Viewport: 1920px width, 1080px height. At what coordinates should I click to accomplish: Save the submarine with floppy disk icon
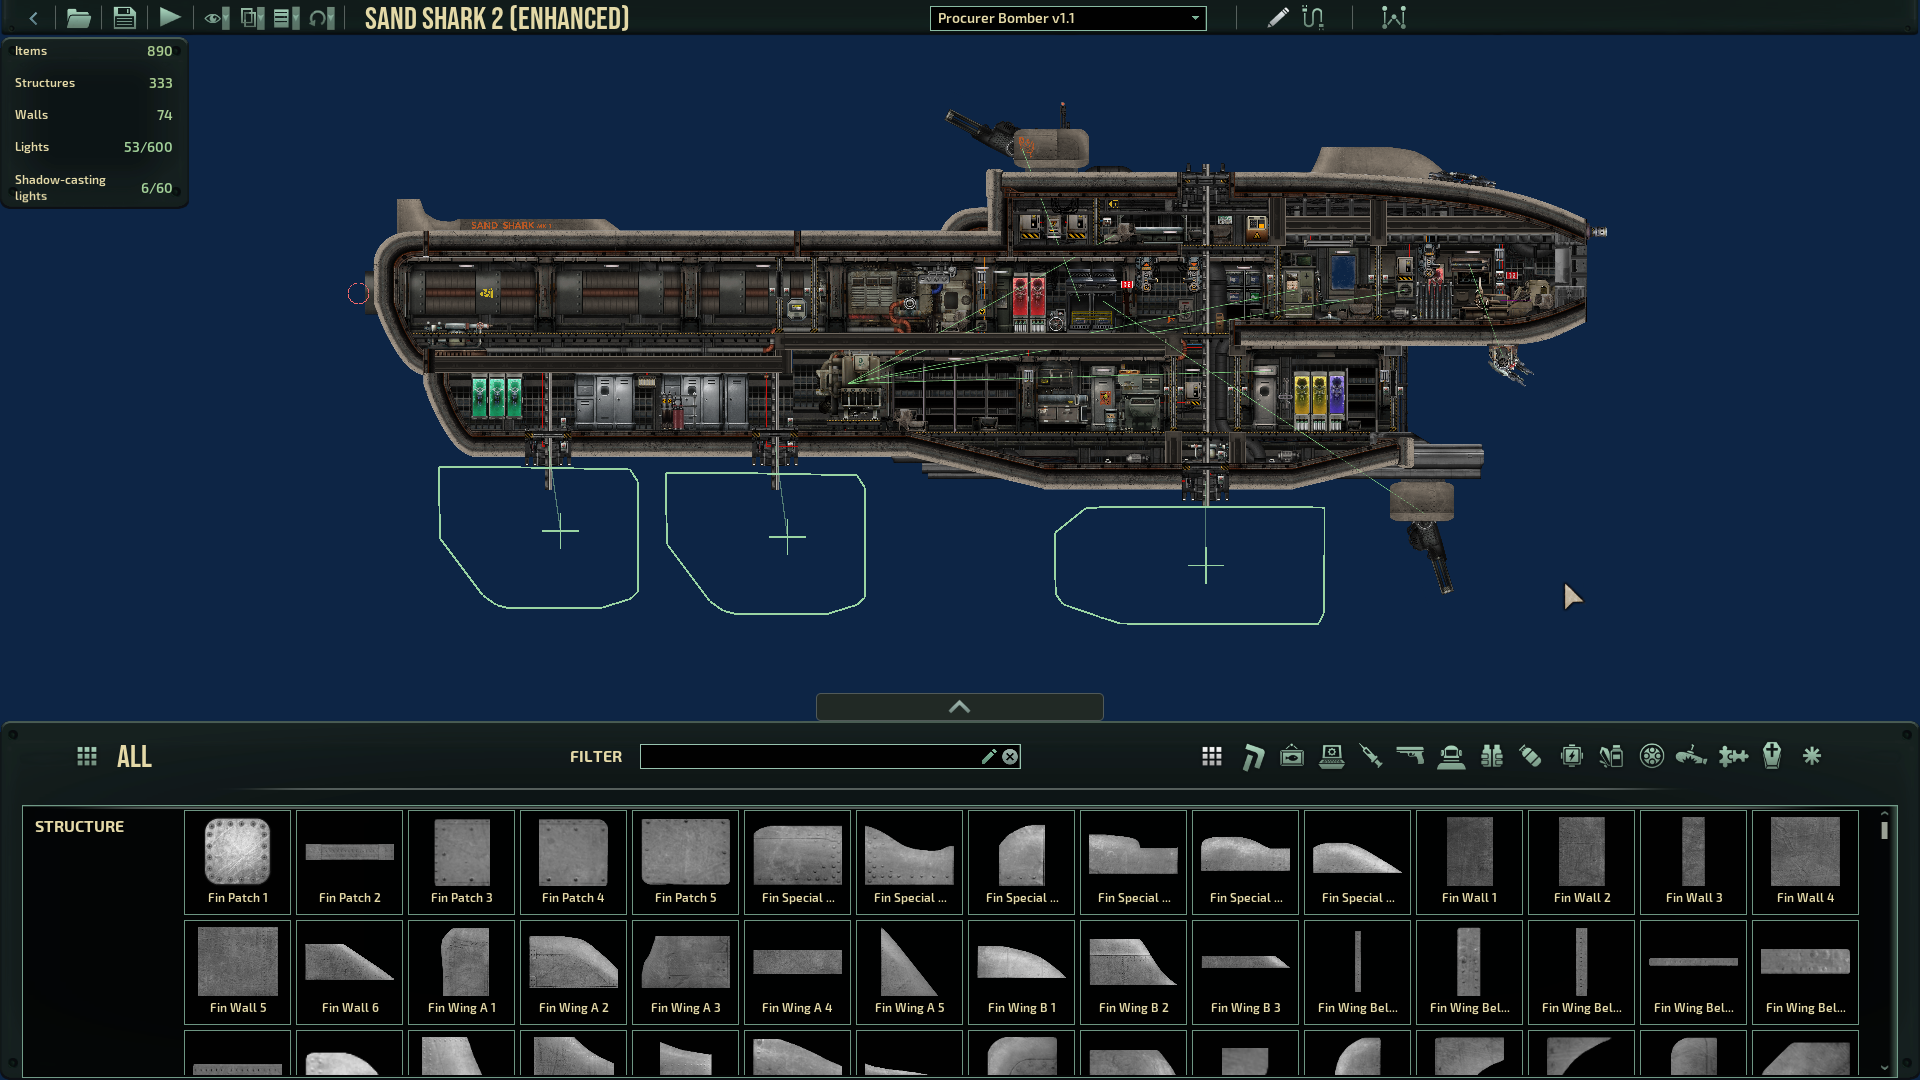(124, 18)
